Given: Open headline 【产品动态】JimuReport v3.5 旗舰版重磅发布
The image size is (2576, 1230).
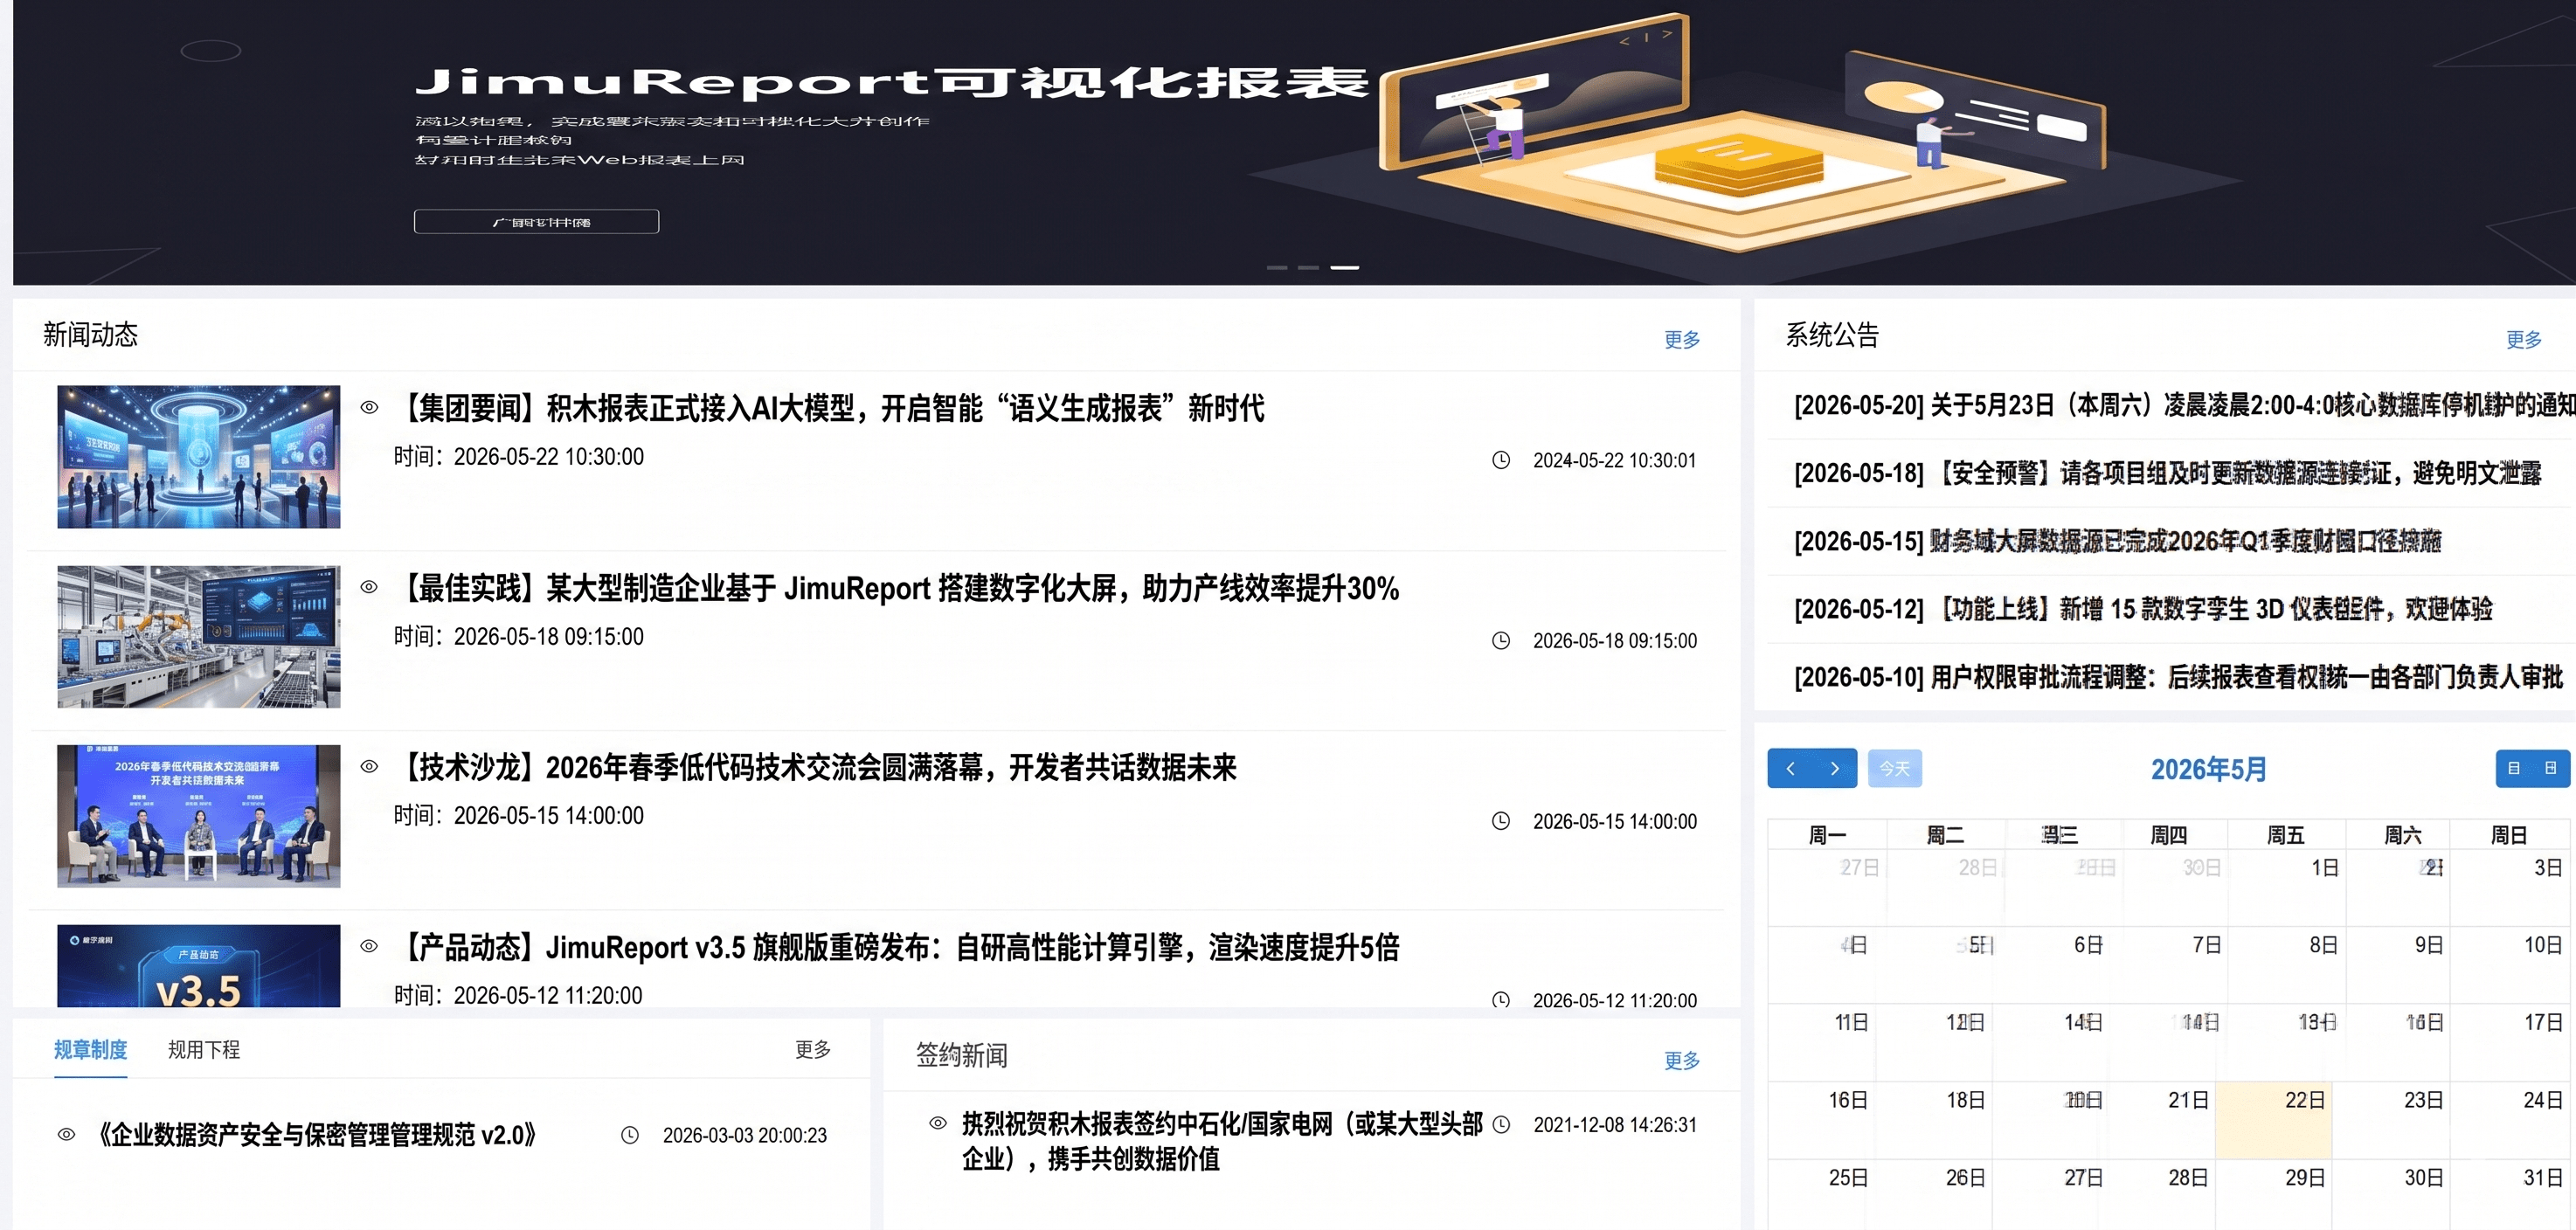Looking at the screenshot, I should point(897,947).
